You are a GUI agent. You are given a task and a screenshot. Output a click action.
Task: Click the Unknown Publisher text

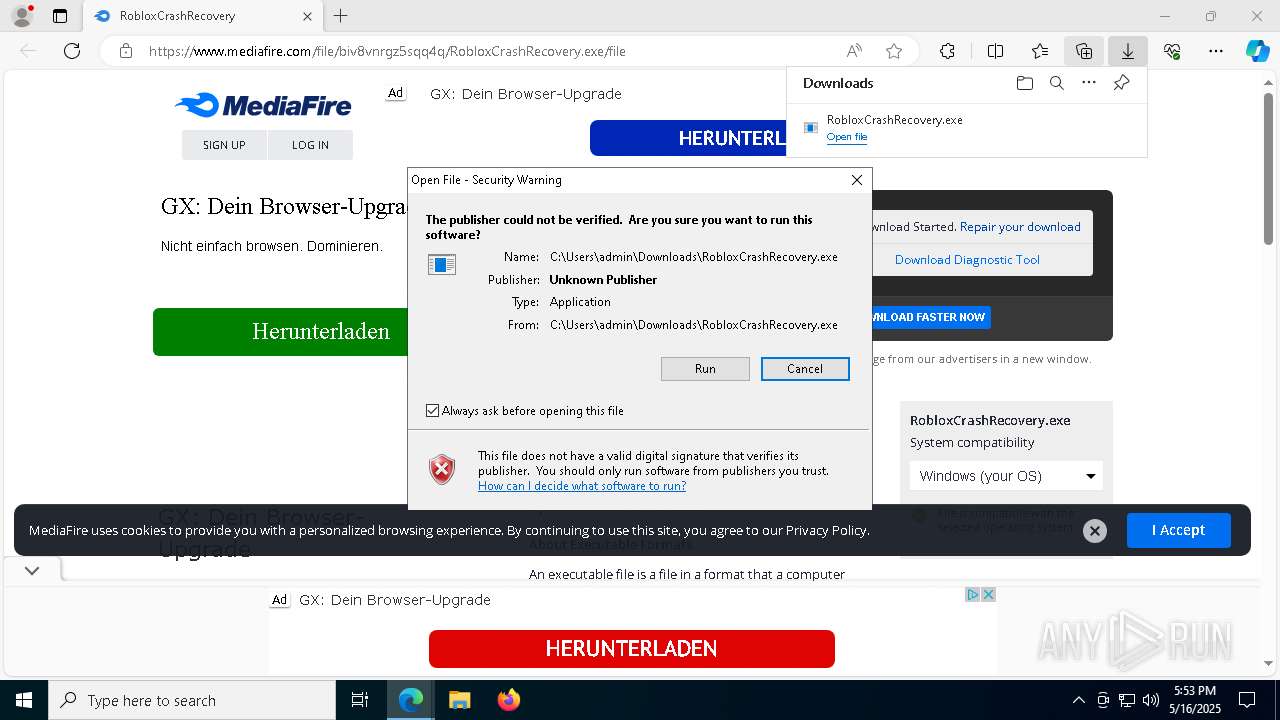(x=603, y=280)
